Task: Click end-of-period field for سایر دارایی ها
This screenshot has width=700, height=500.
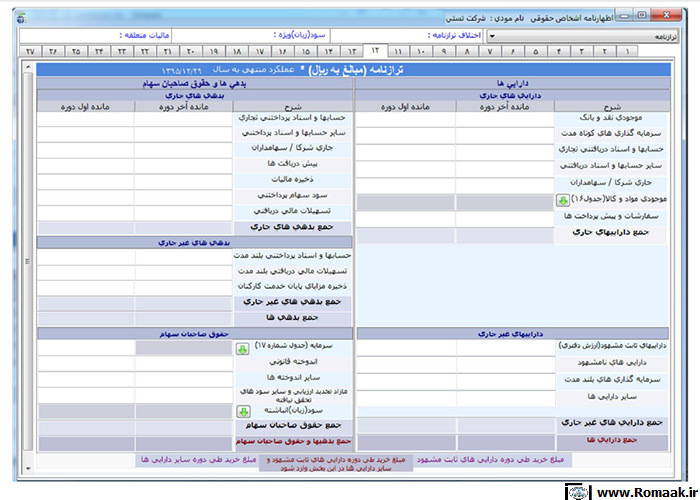Action: 506,399
